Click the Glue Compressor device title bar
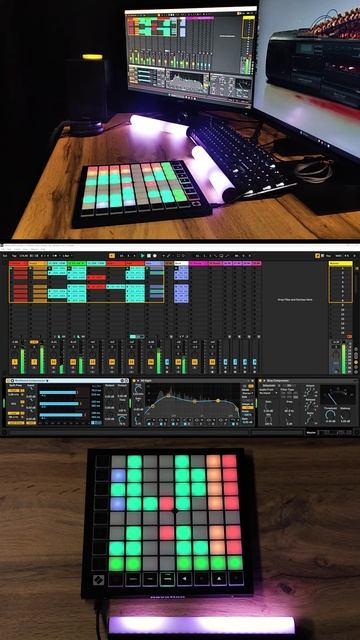The width and height of the screenshot is (360, 640). (x=308, y=380)
